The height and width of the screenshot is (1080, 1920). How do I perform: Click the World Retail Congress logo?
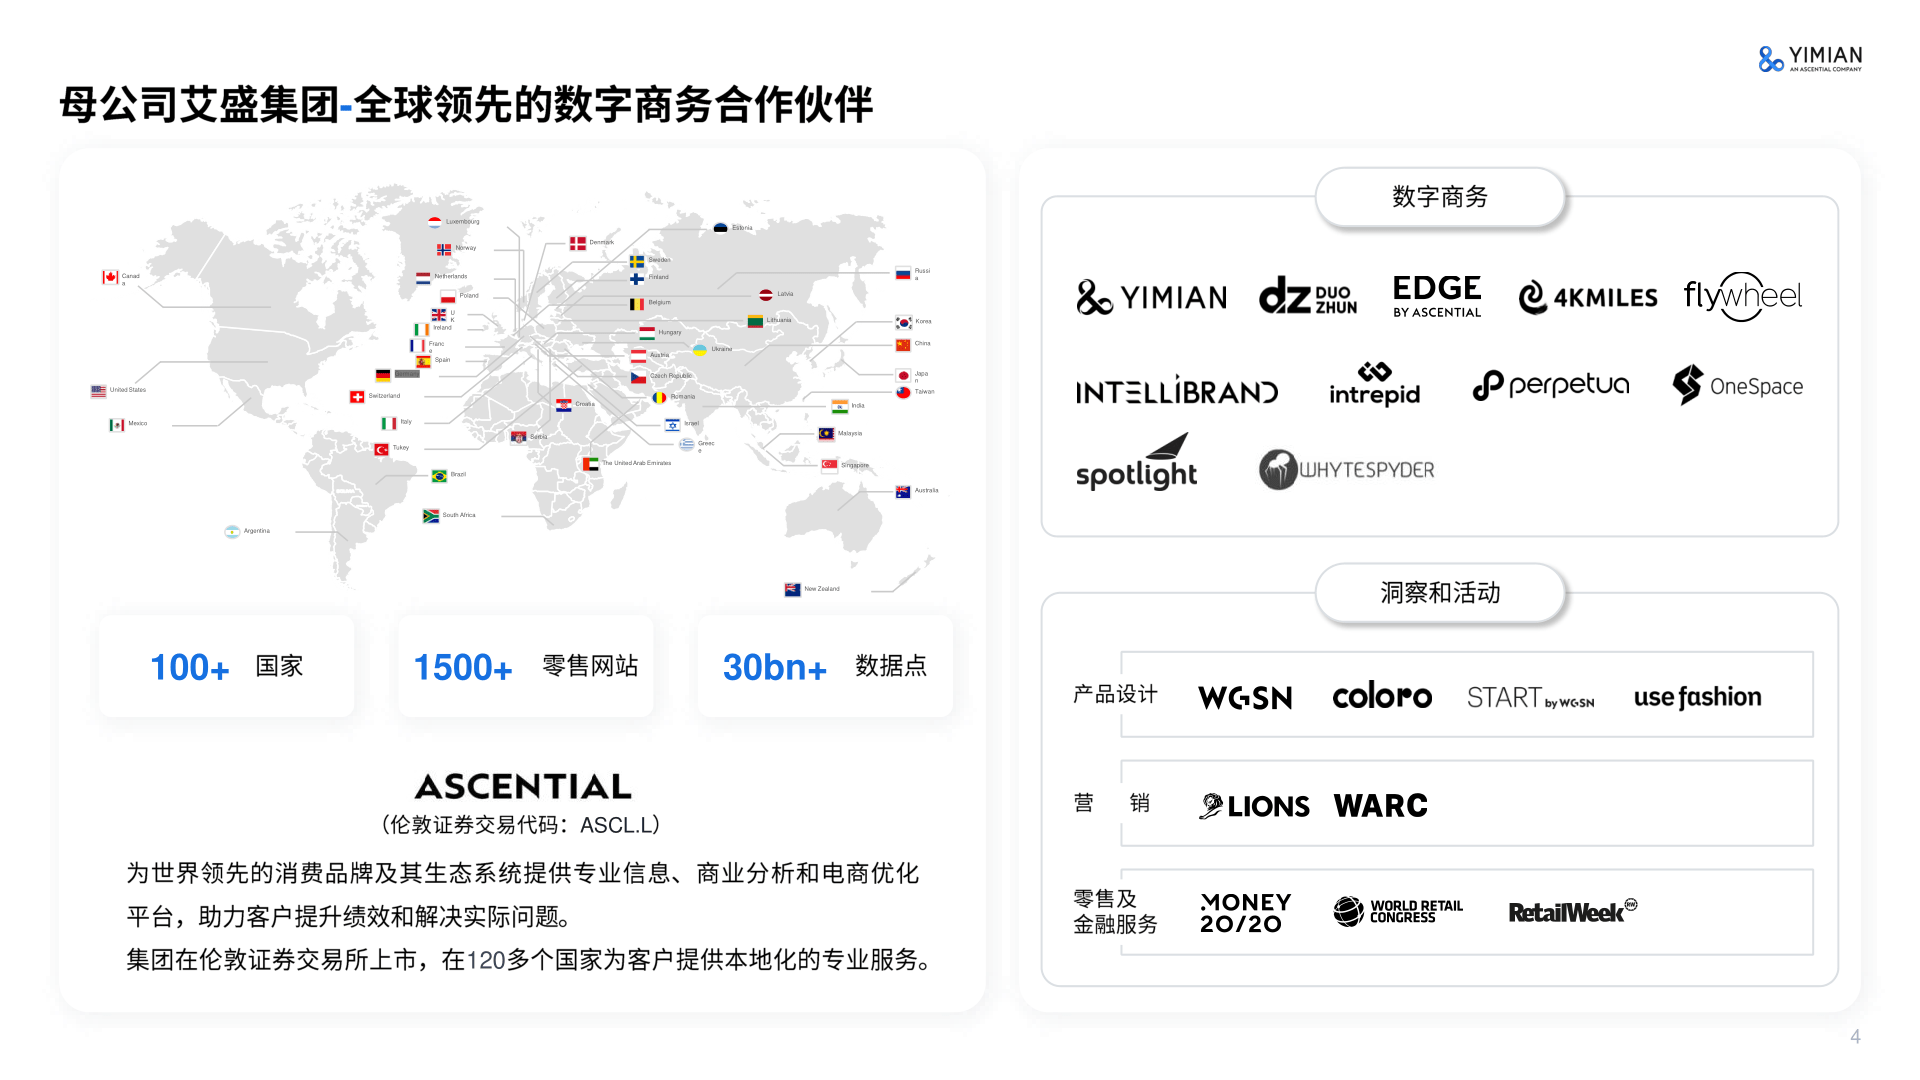[x=1398, y=911]
